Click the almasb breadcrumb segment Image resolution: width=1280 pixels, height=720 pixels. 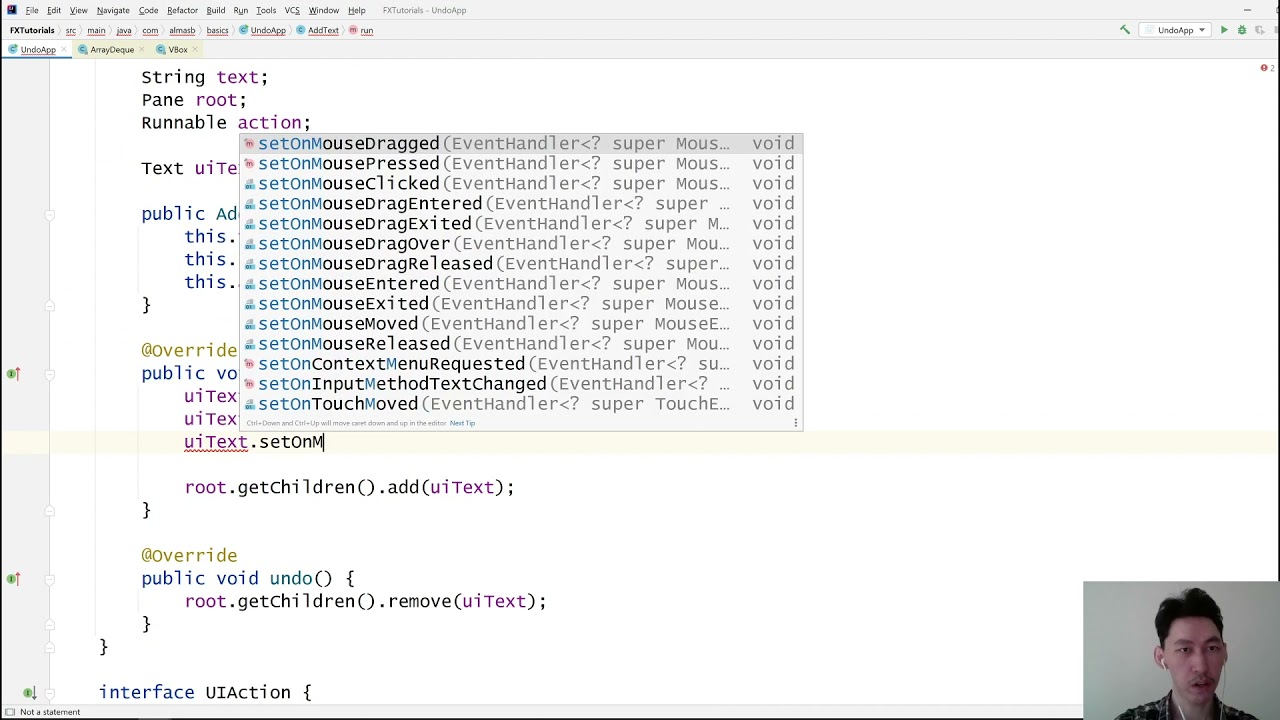183,30
